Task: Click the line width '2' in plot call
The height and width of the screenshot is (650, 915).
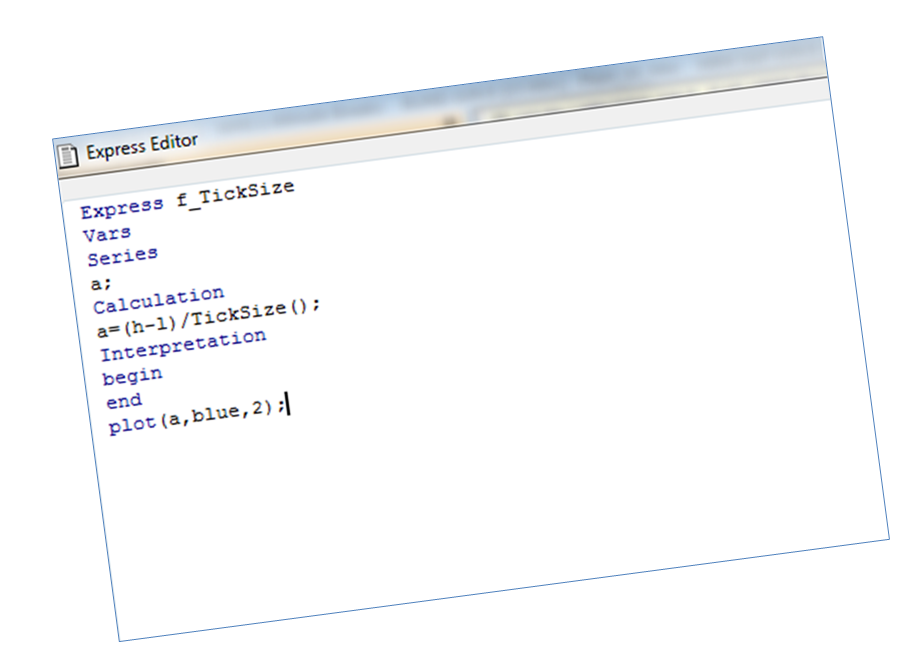Action: coord(260,408)
